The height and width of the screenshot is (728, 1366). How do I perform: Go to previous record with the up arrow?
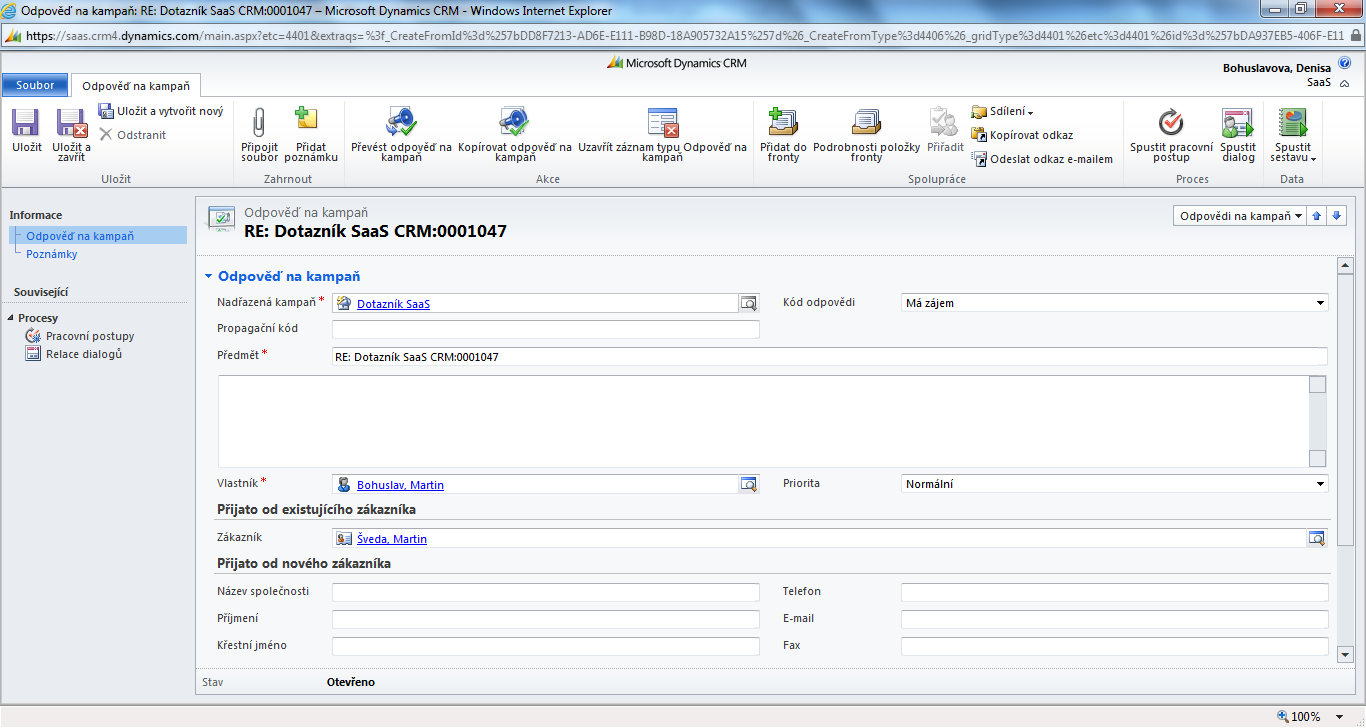[1318, 215]
